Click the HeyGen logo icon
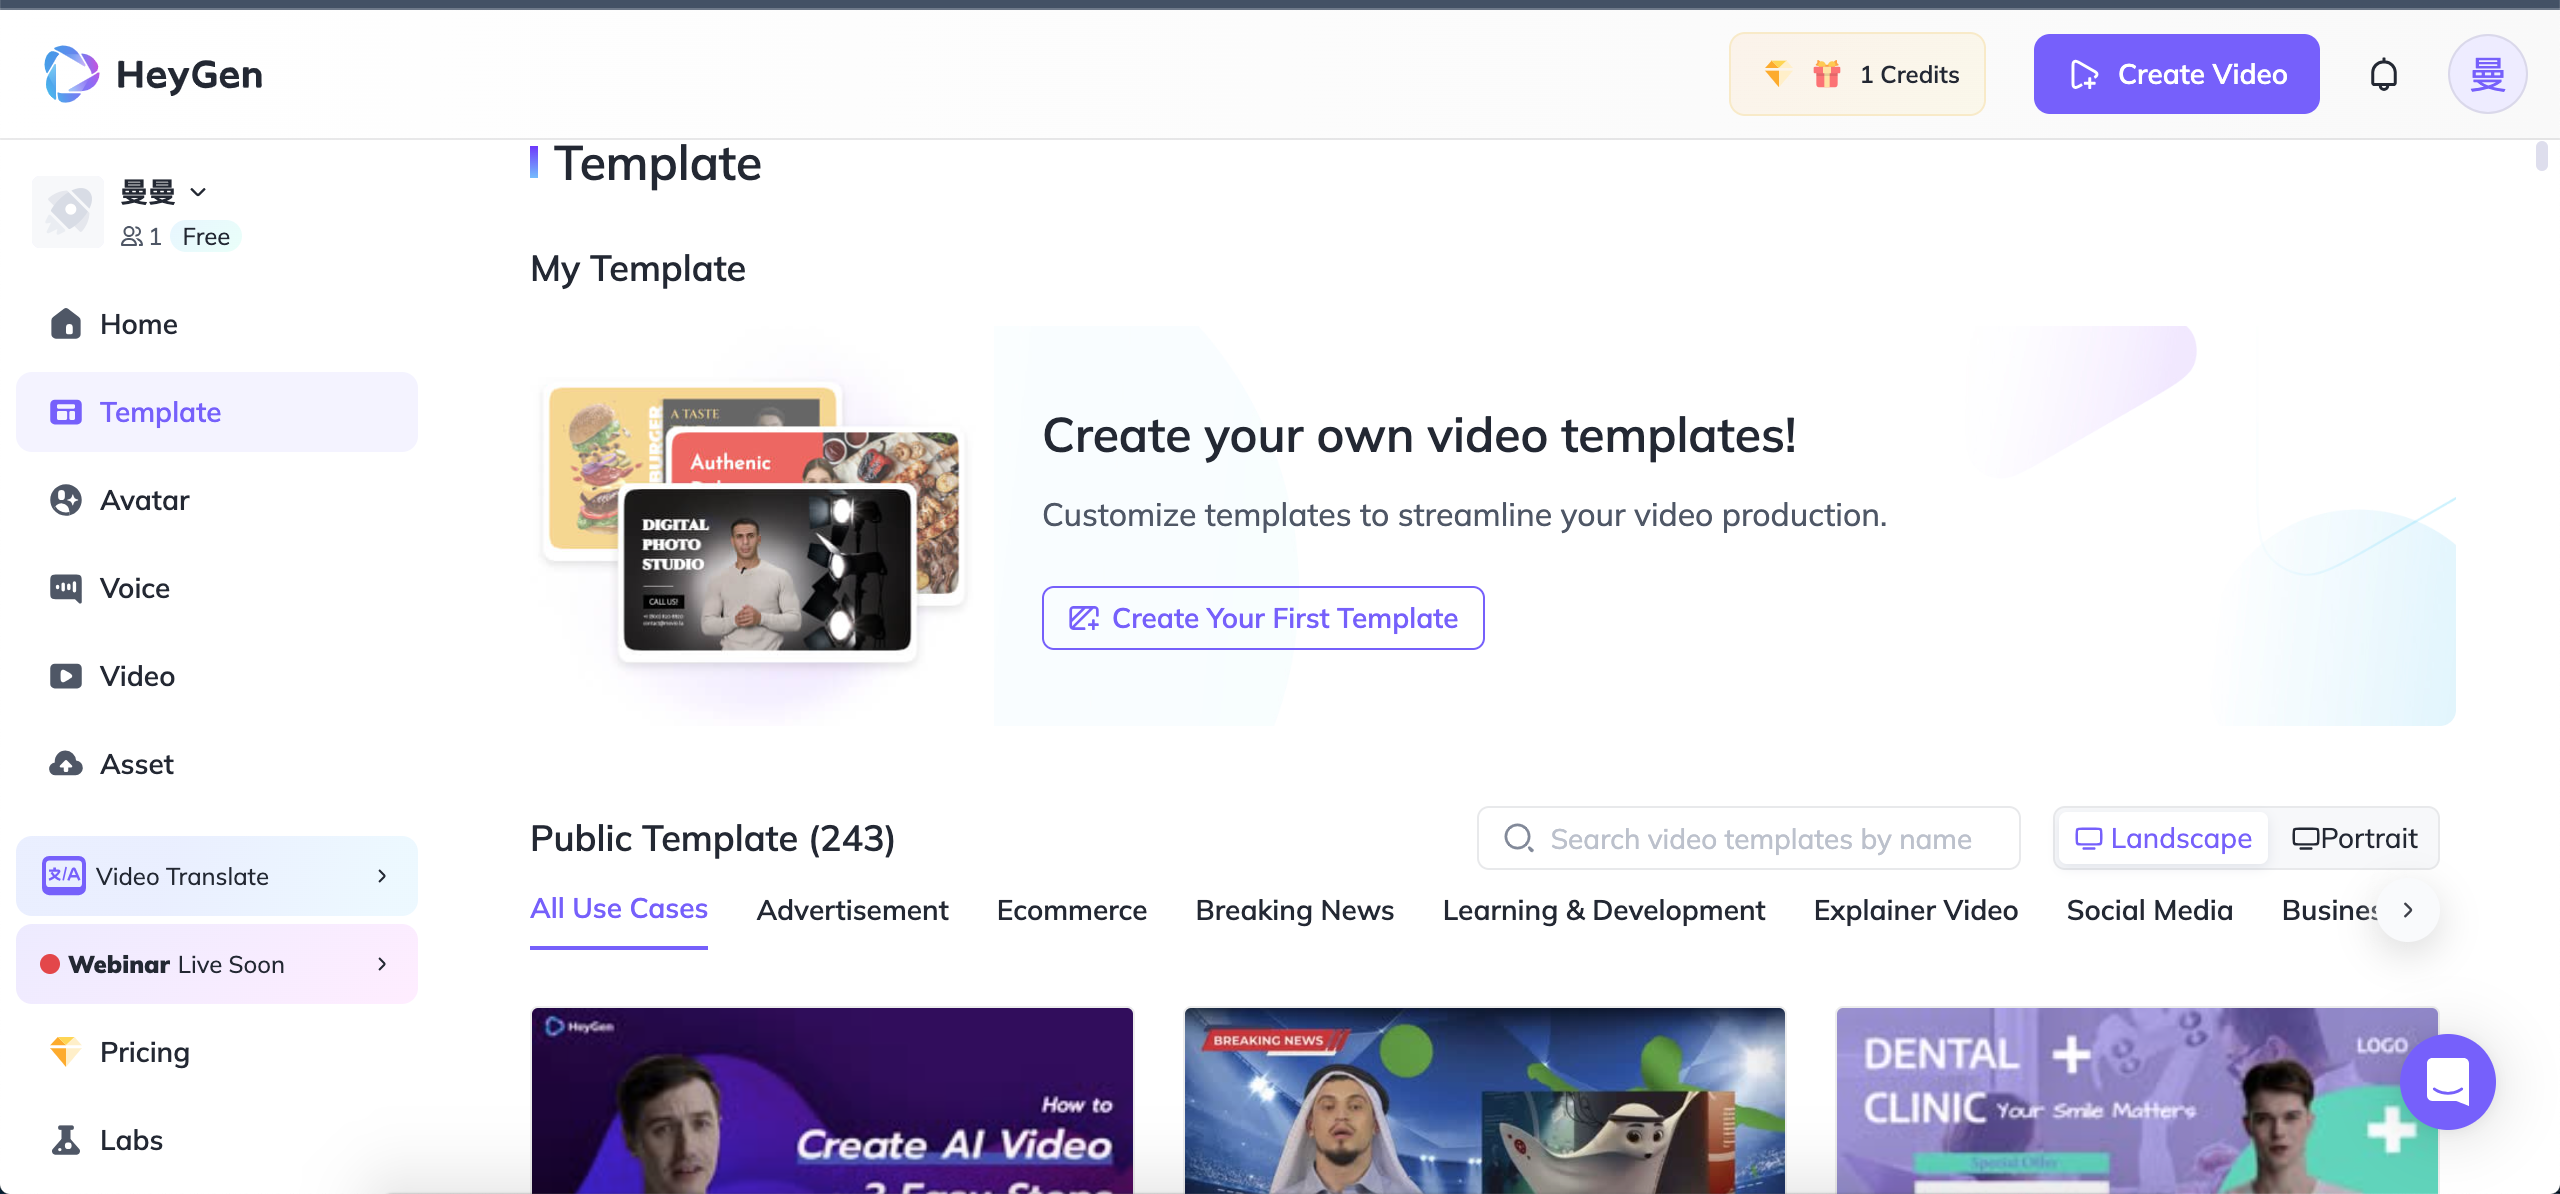The width and height of the screenshot is (2560, 1194). coord(71,74)
